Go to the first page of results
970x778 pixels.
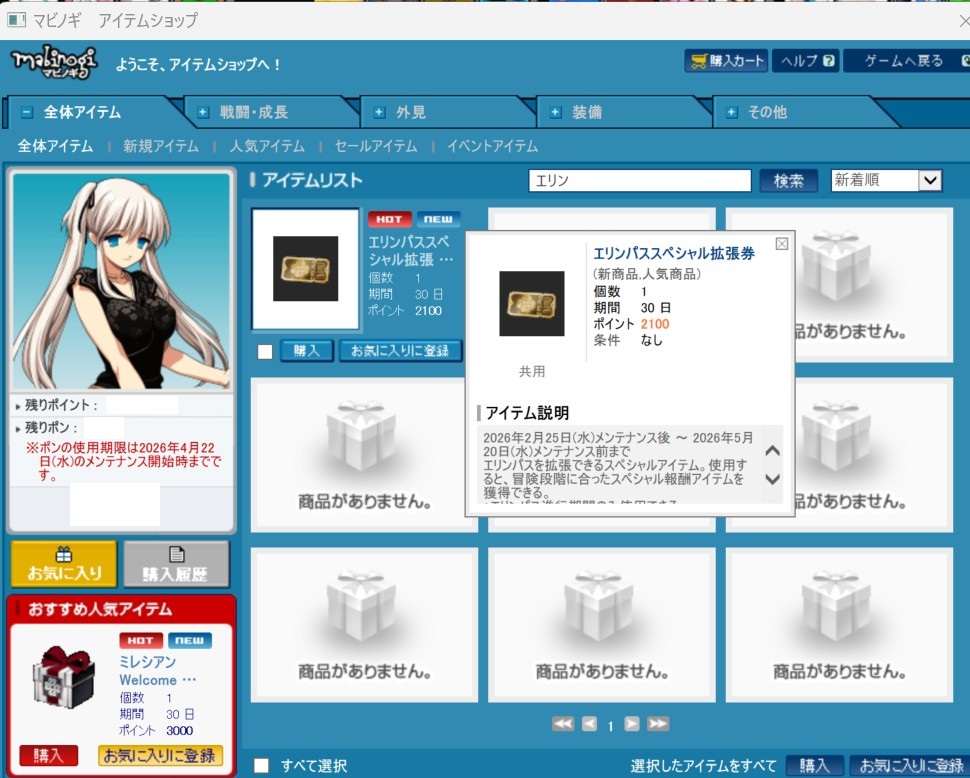pyautogui.click(x=563, y=724)
